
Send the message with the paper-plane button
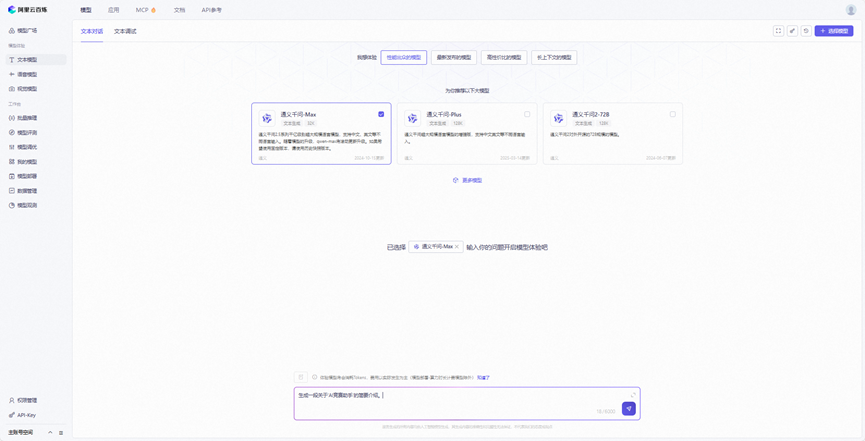click(629, 408)
